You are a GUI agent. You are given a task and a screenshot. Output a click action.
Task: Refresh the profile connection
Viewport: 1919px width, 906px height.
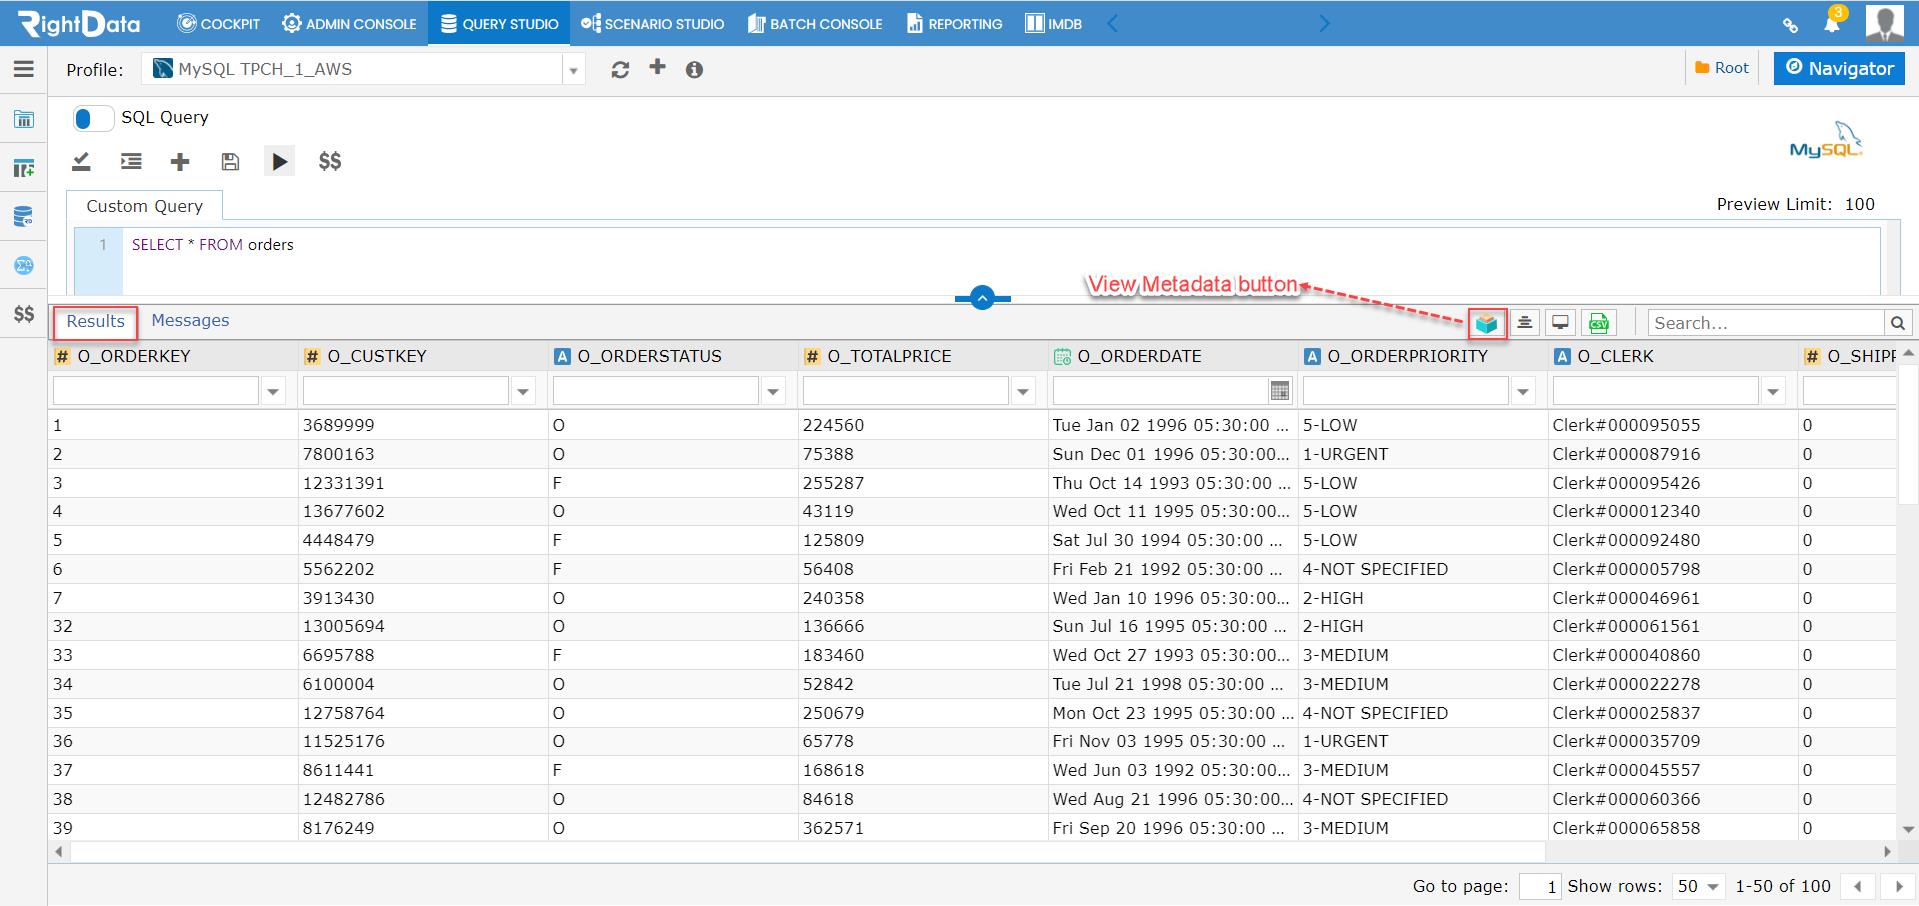620,69
